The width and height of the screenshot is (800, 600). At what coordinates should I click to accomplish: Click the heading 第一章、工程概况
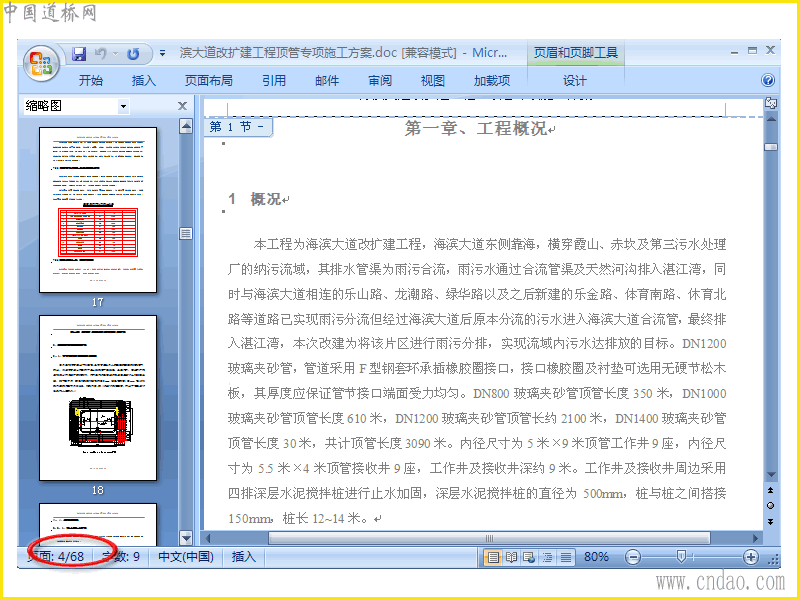click(475, 128)
